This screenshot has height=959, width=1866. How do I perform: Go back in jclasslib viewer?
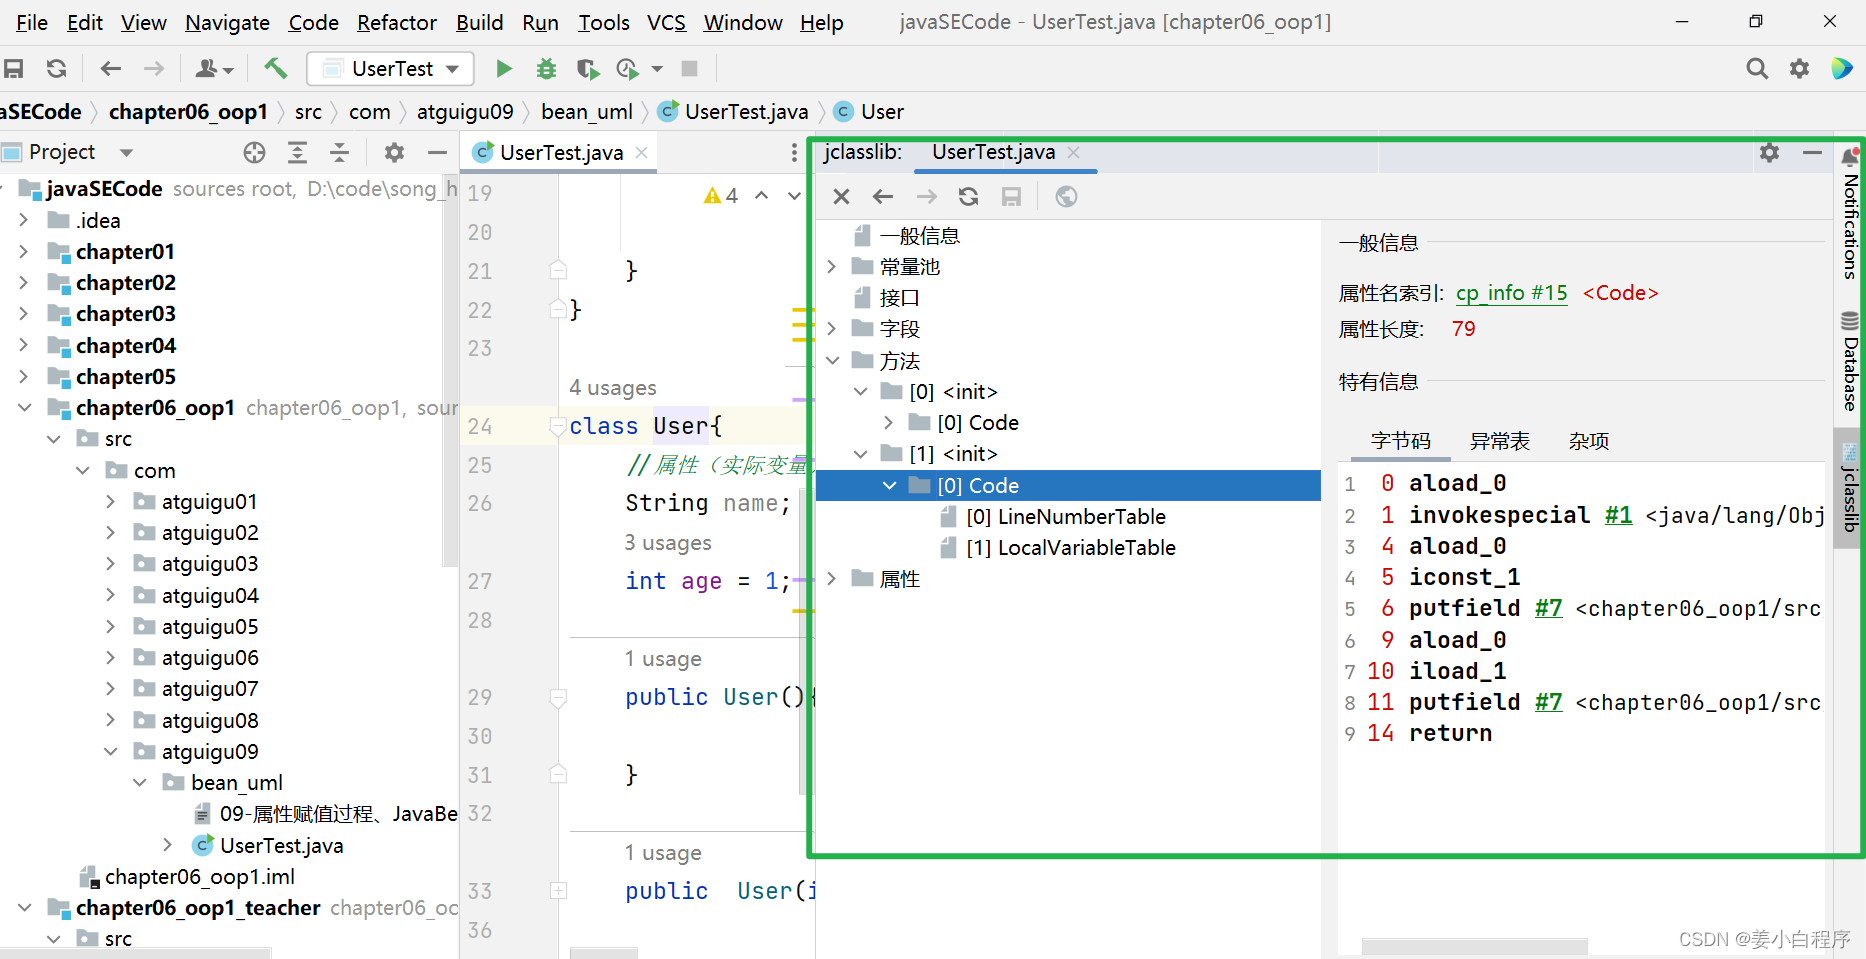pyautogui.click(x=883, y=197)
